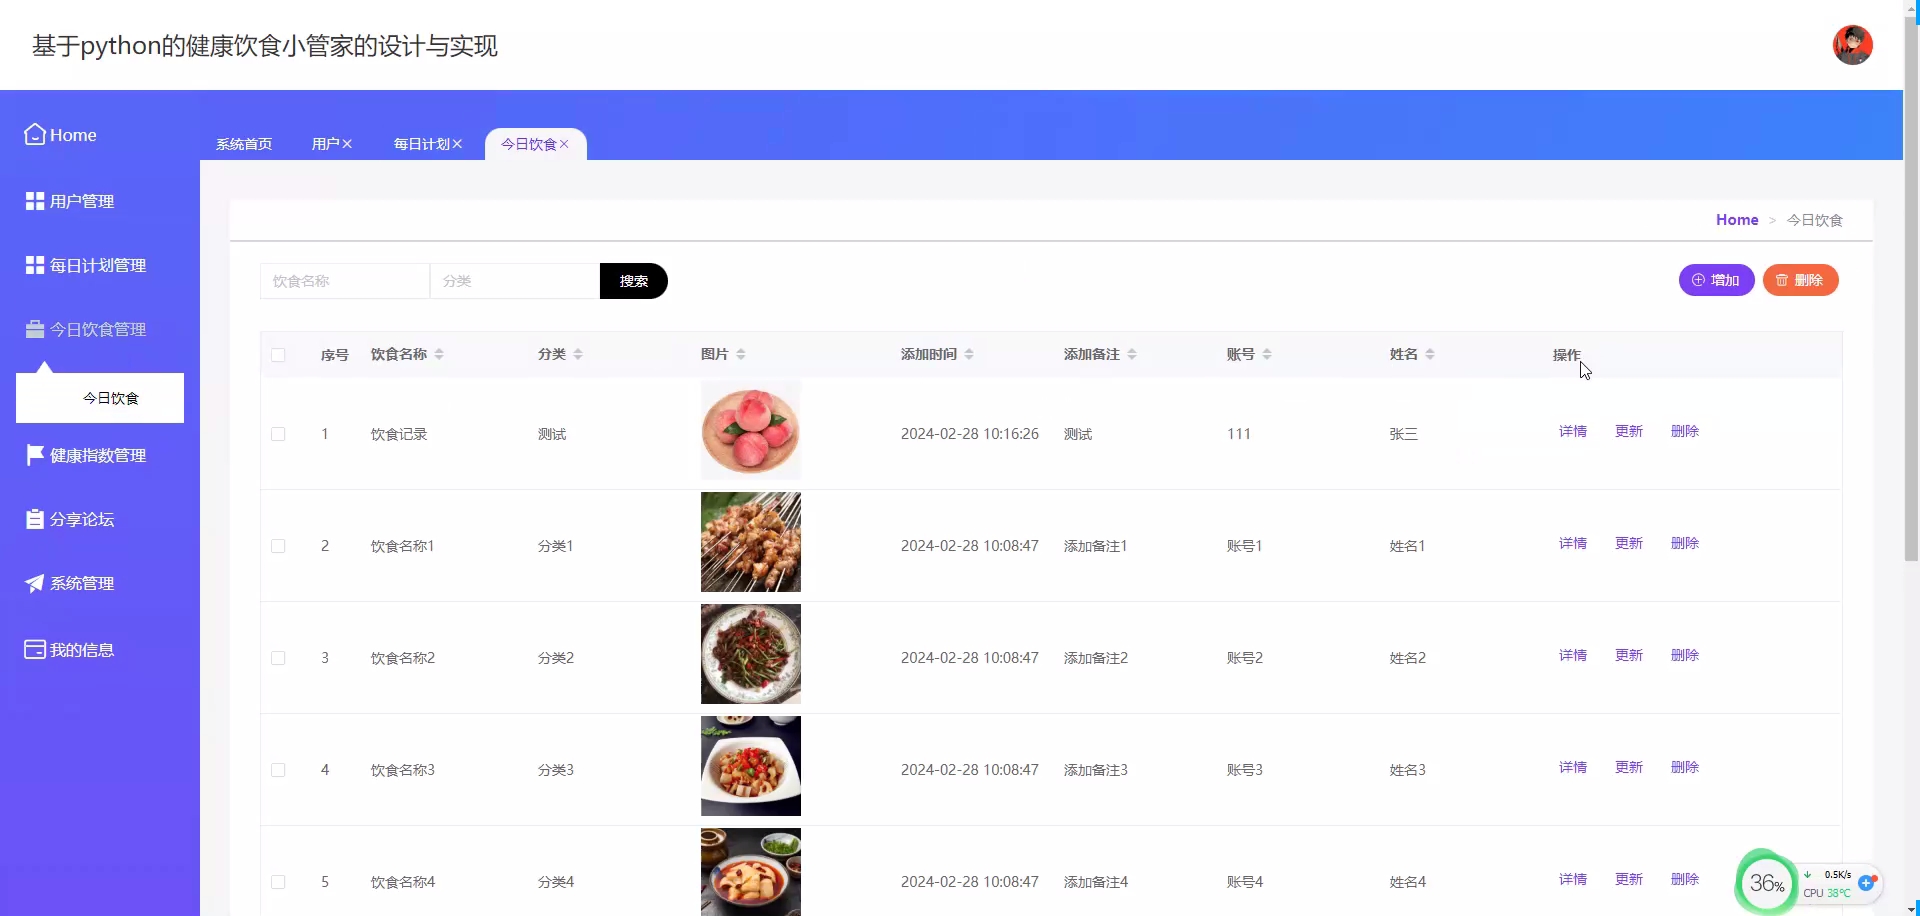Toggle the select-all checkbox in table header
This screenshot has height=916, width=1920.
coord(278,354)
